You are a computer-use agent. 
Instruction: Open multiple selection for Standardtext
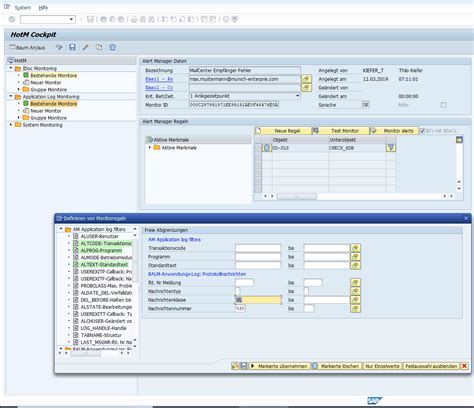coord(355,265)
